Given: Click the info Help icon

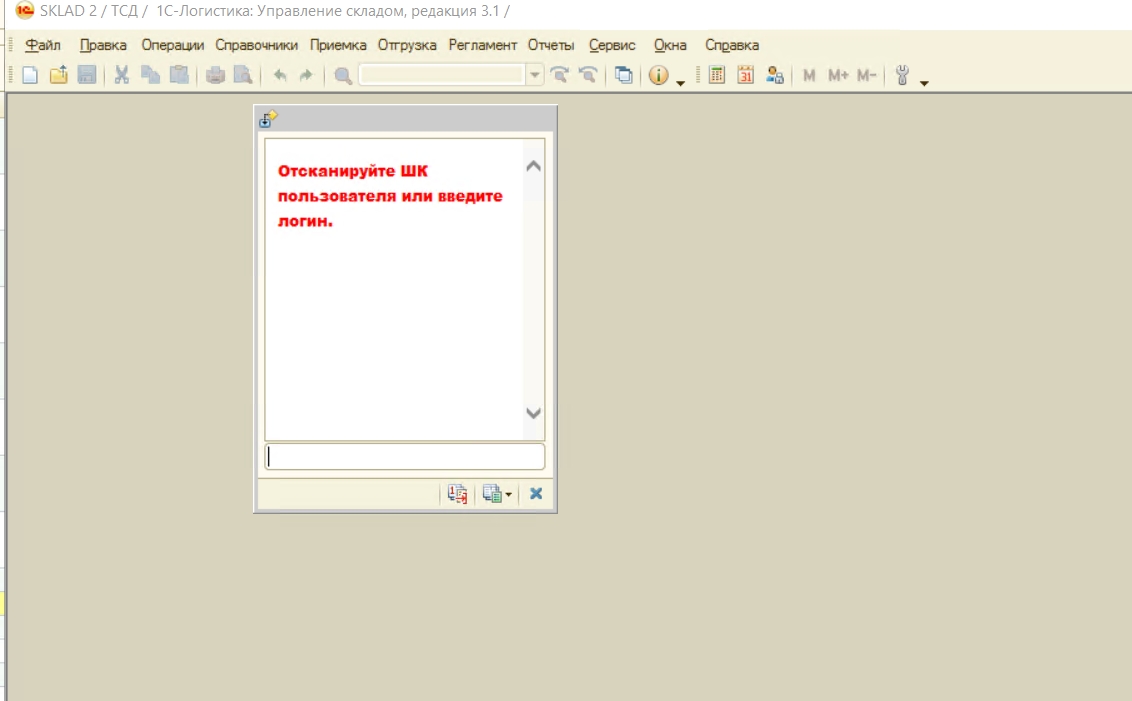Looking at the screenshot, I should pos(658,75).
